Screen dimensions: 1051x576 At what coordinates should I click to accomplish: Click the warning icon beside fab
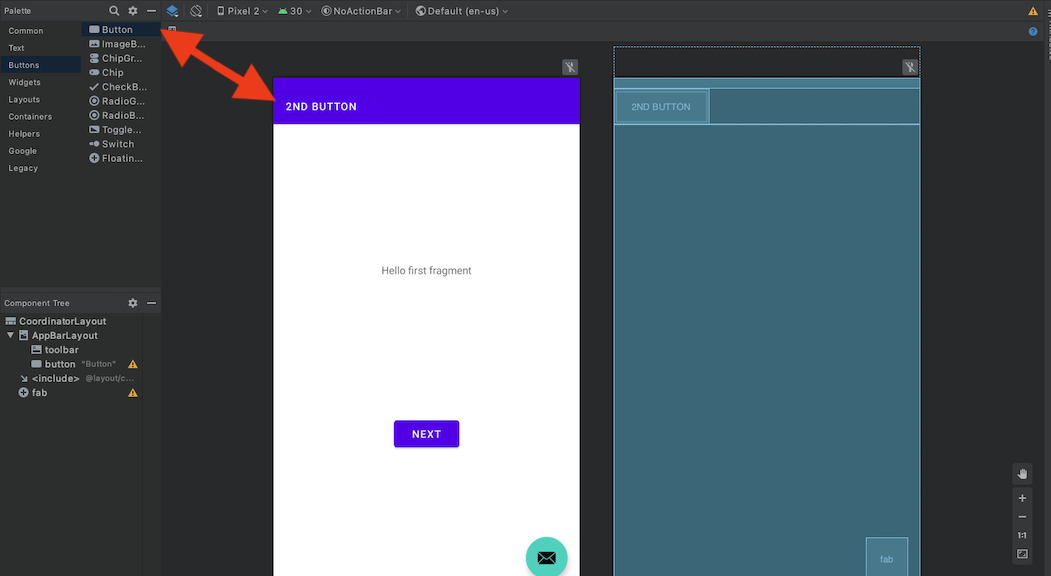(133, 393)
